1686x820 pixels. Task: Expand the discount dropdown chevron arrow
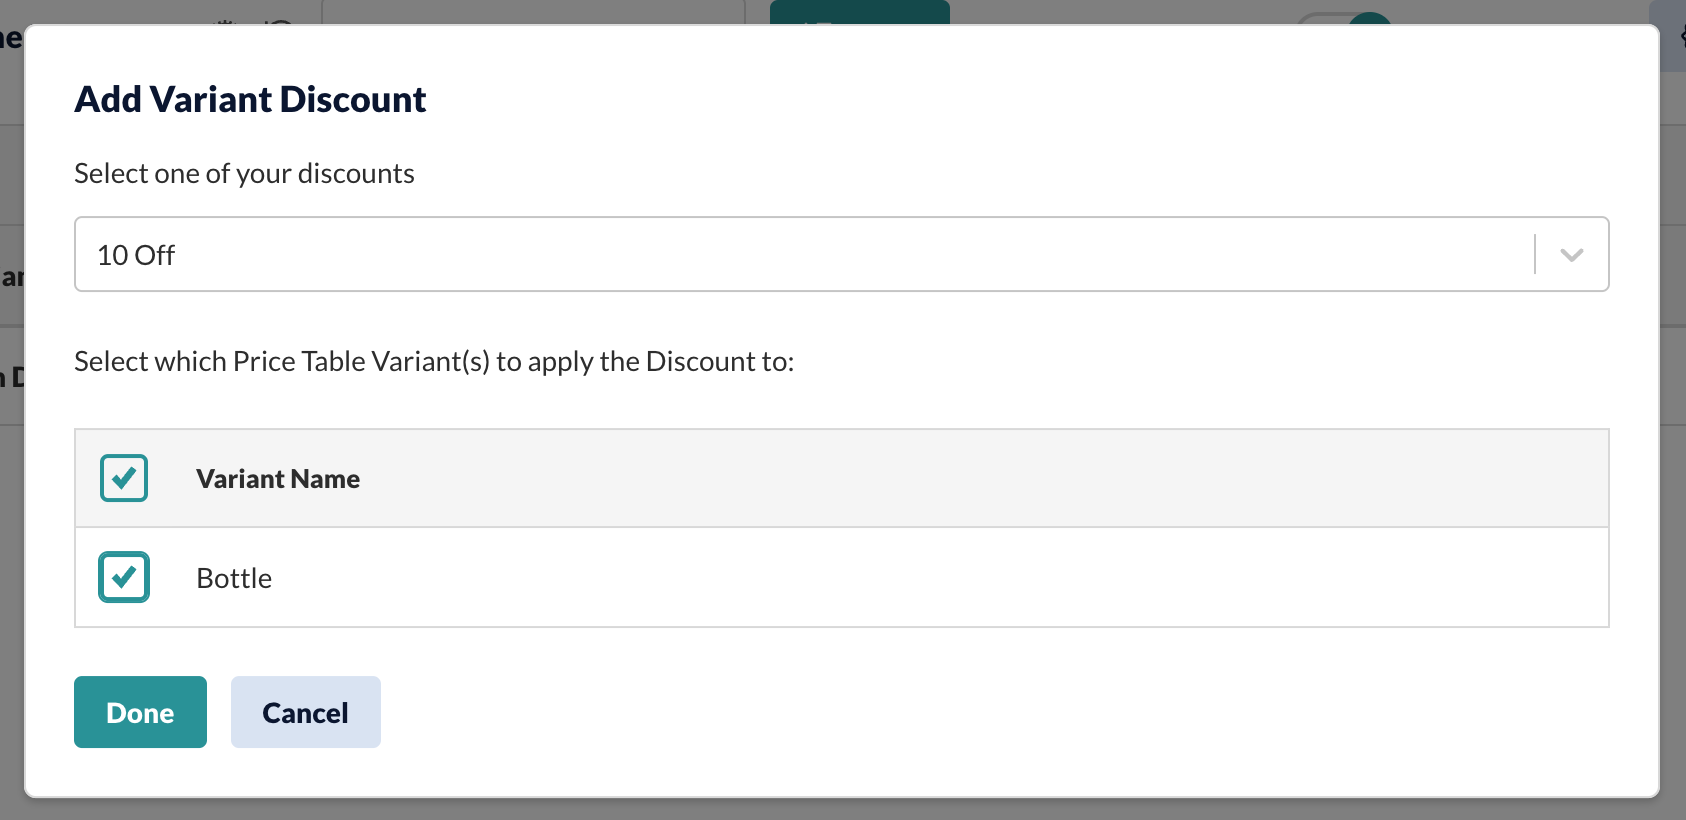coord(1572,255)
